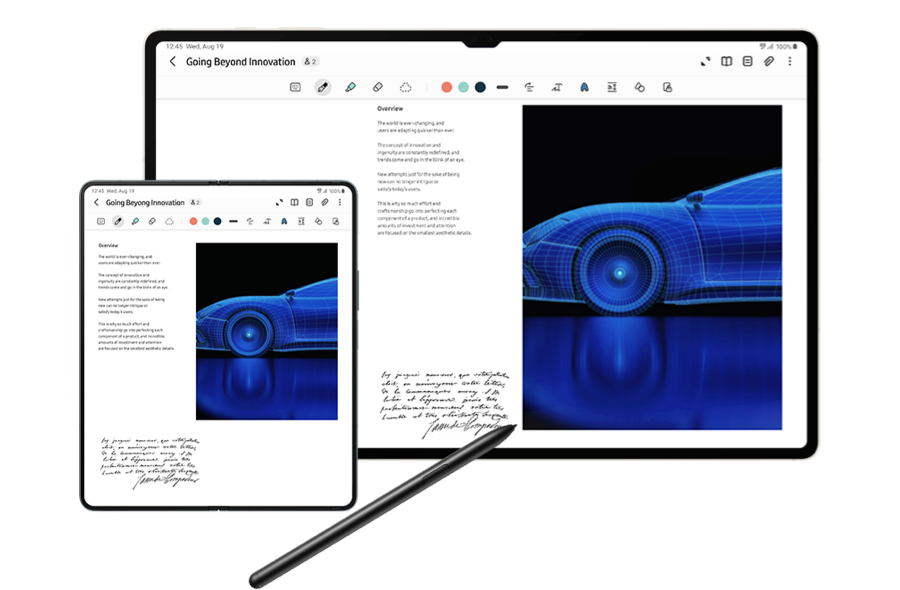Image resolution: width=900 pixels, height=590 pixels.
Task: Select the pen tool on the foldable phone
Action: (118, 221)
